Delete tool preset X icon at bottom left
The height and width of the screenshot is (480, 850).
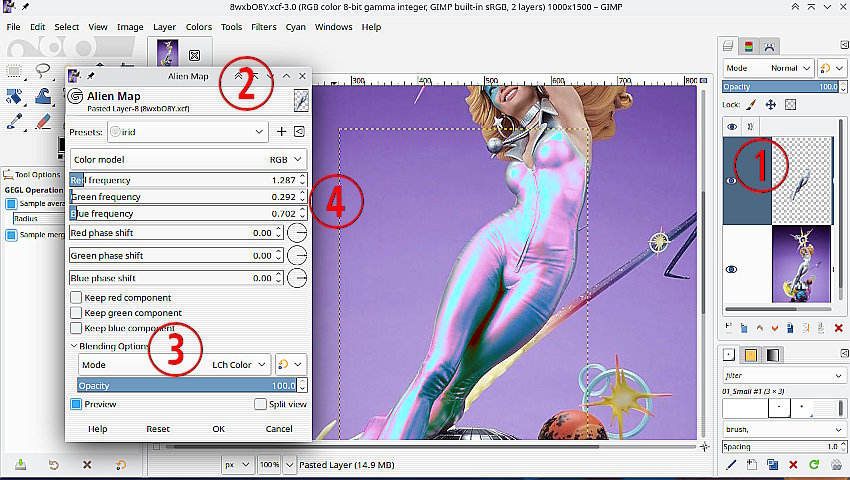(87, 465)
